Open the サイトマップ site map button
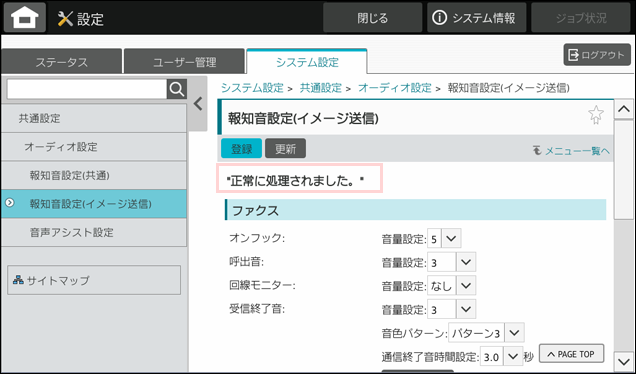Screen dimensions: 636x374 (x=94, y=280)
